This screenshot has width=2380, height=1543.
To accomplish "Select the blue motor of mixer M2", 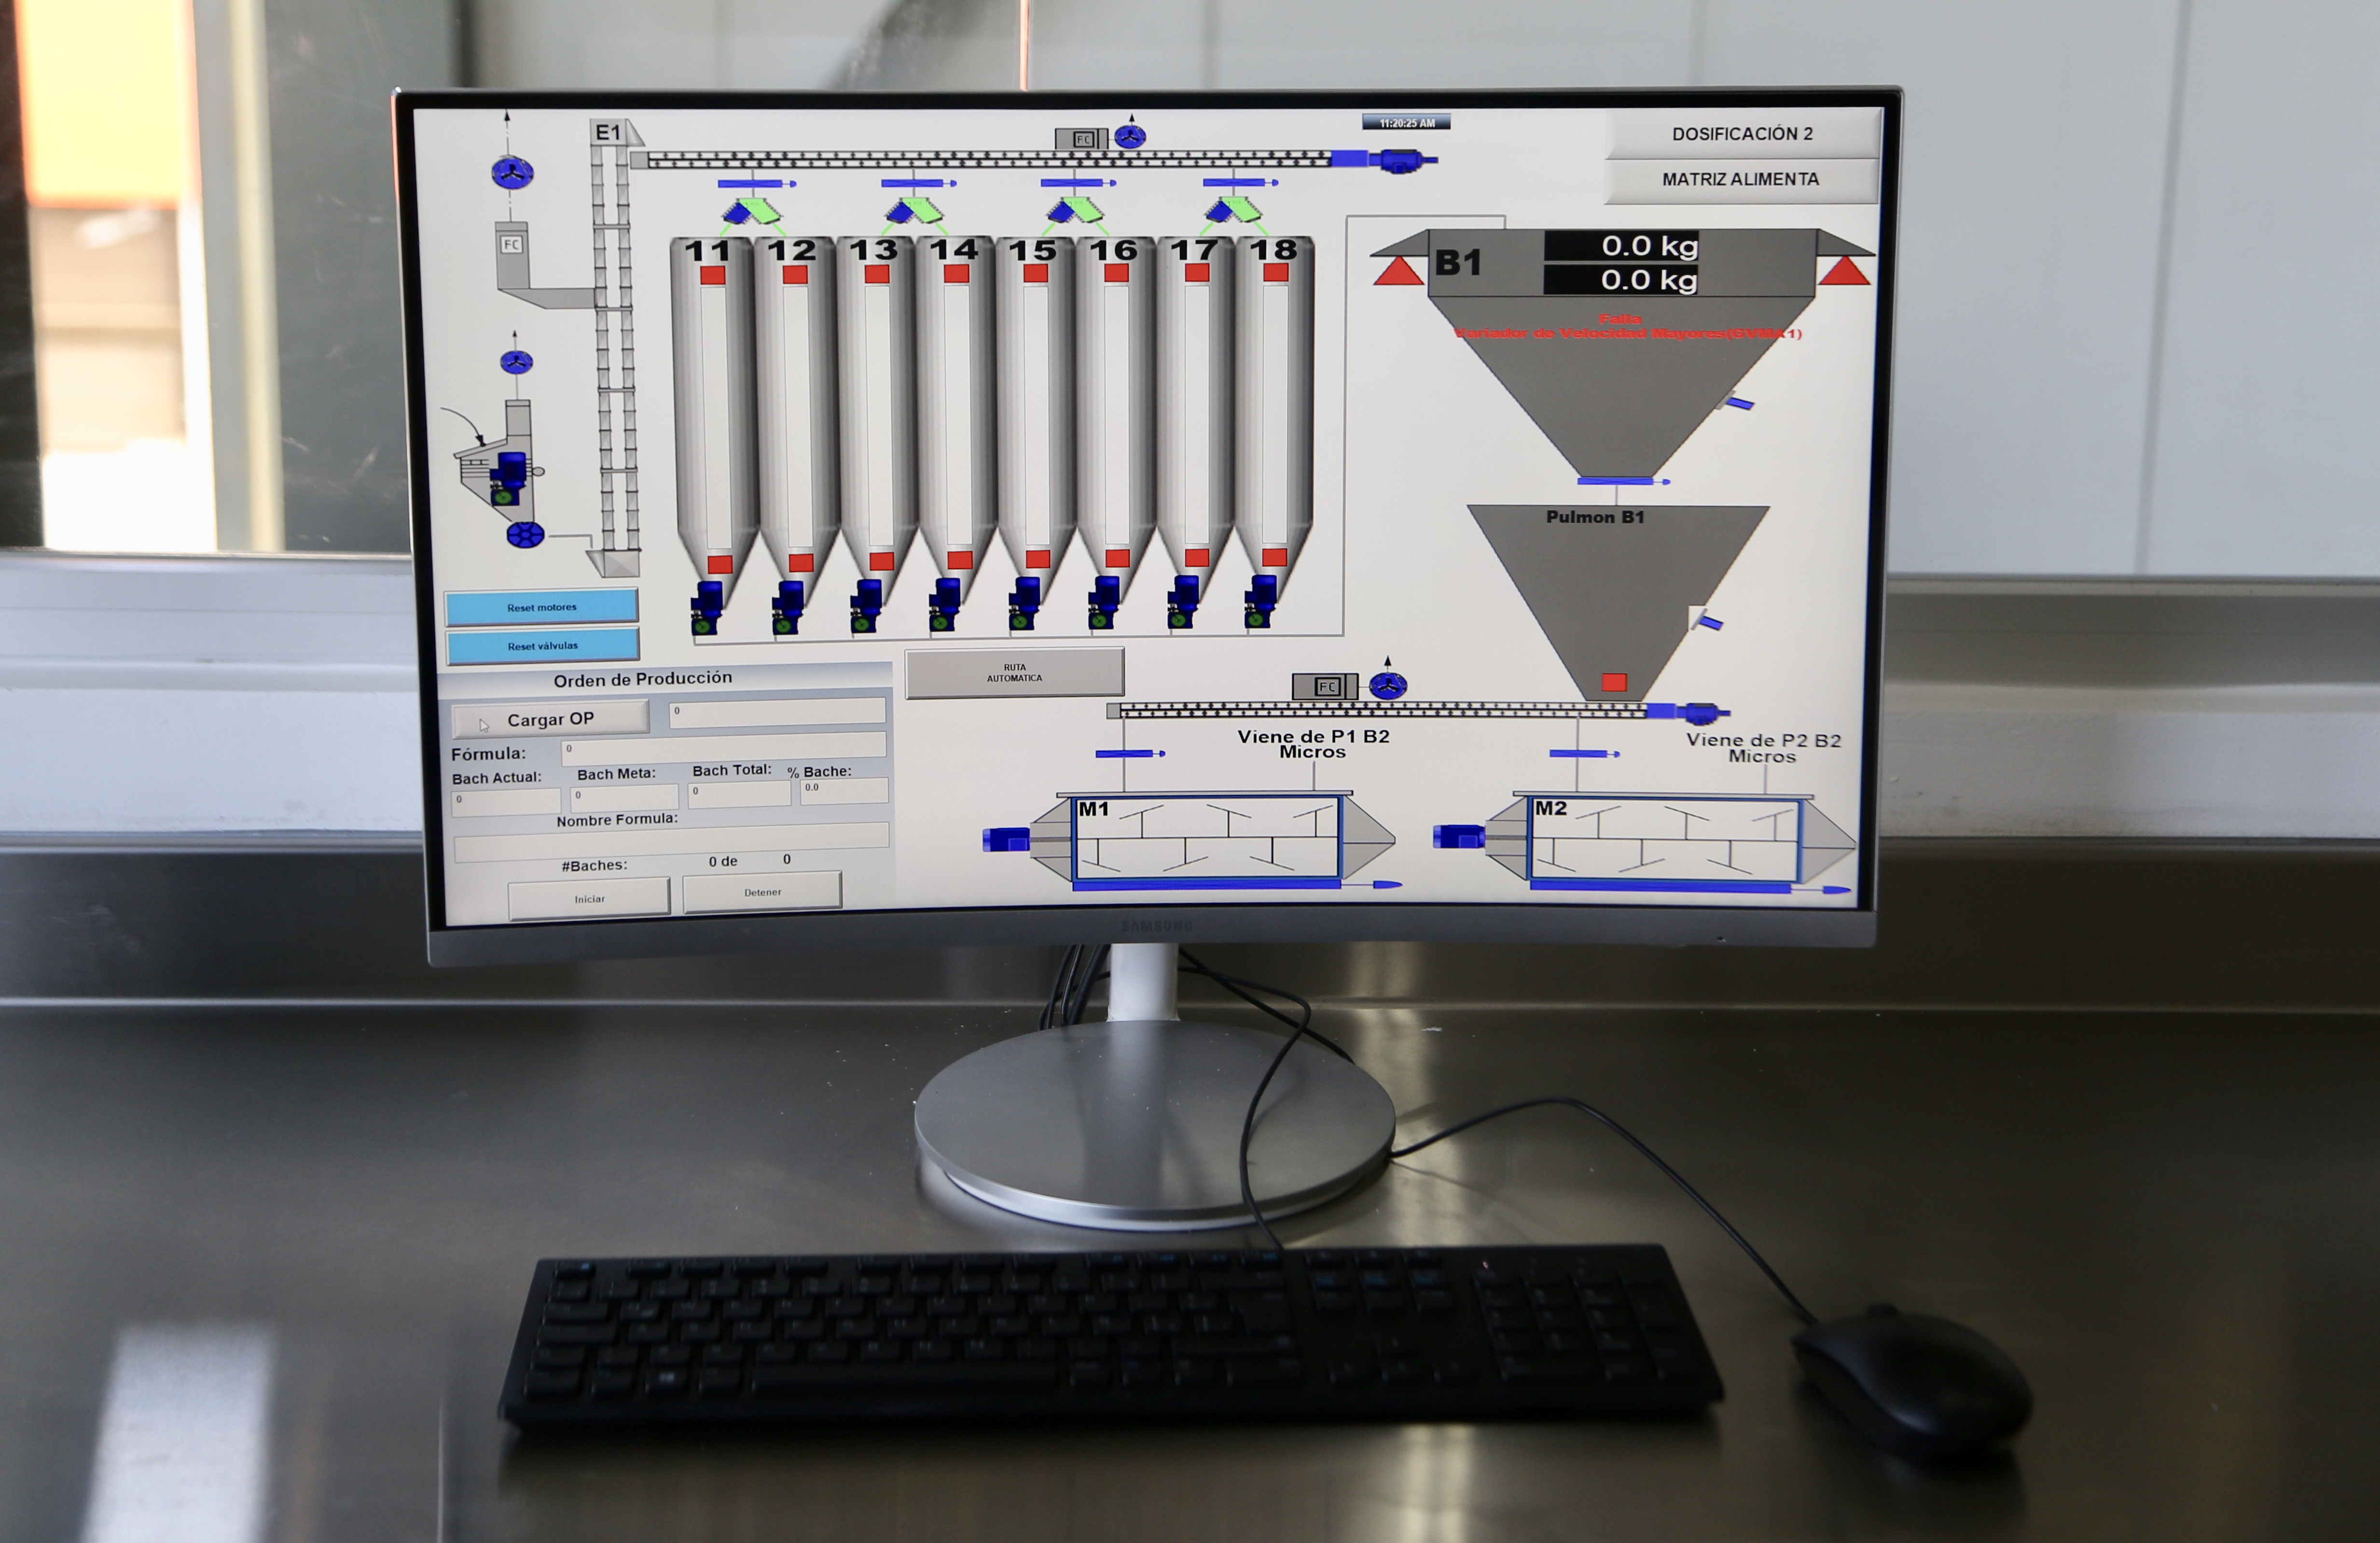I will coord(1458,836).
